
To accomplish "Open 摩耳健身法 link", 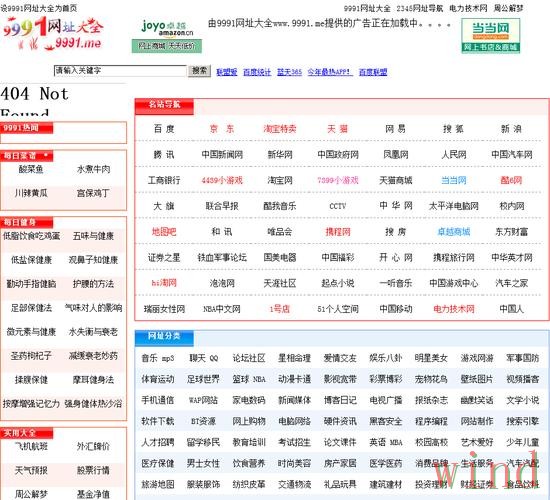I will pyautogui.click(x=93, y=380).
